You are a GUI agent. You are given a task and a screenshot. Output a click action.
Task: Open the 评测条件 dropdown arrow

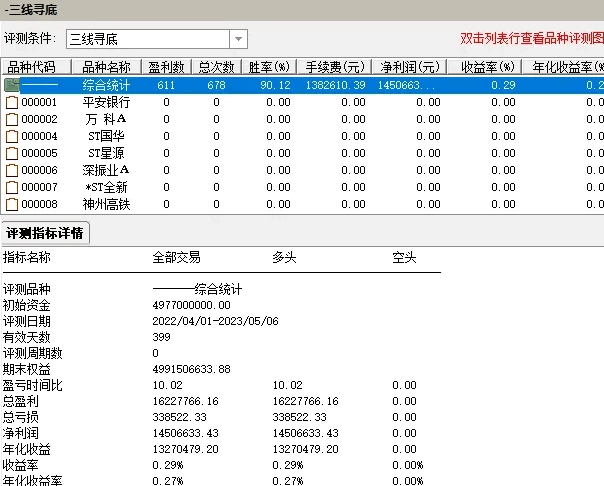pos(238,39)
